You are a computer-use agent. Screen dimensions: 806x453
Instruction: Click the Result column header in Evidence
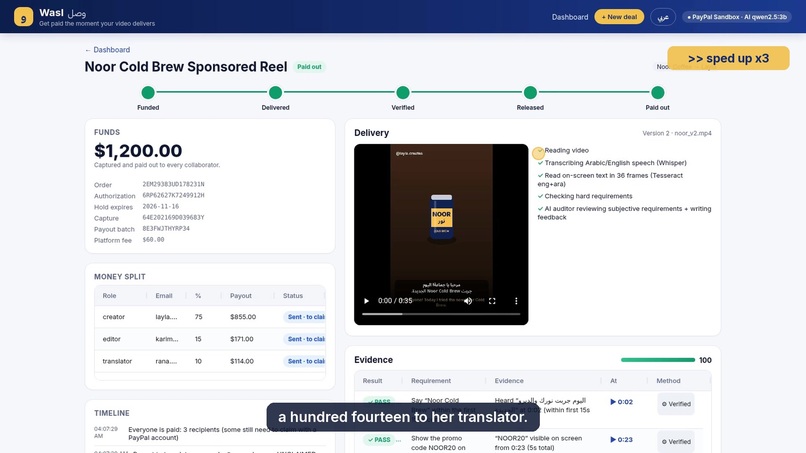point(372,380)
